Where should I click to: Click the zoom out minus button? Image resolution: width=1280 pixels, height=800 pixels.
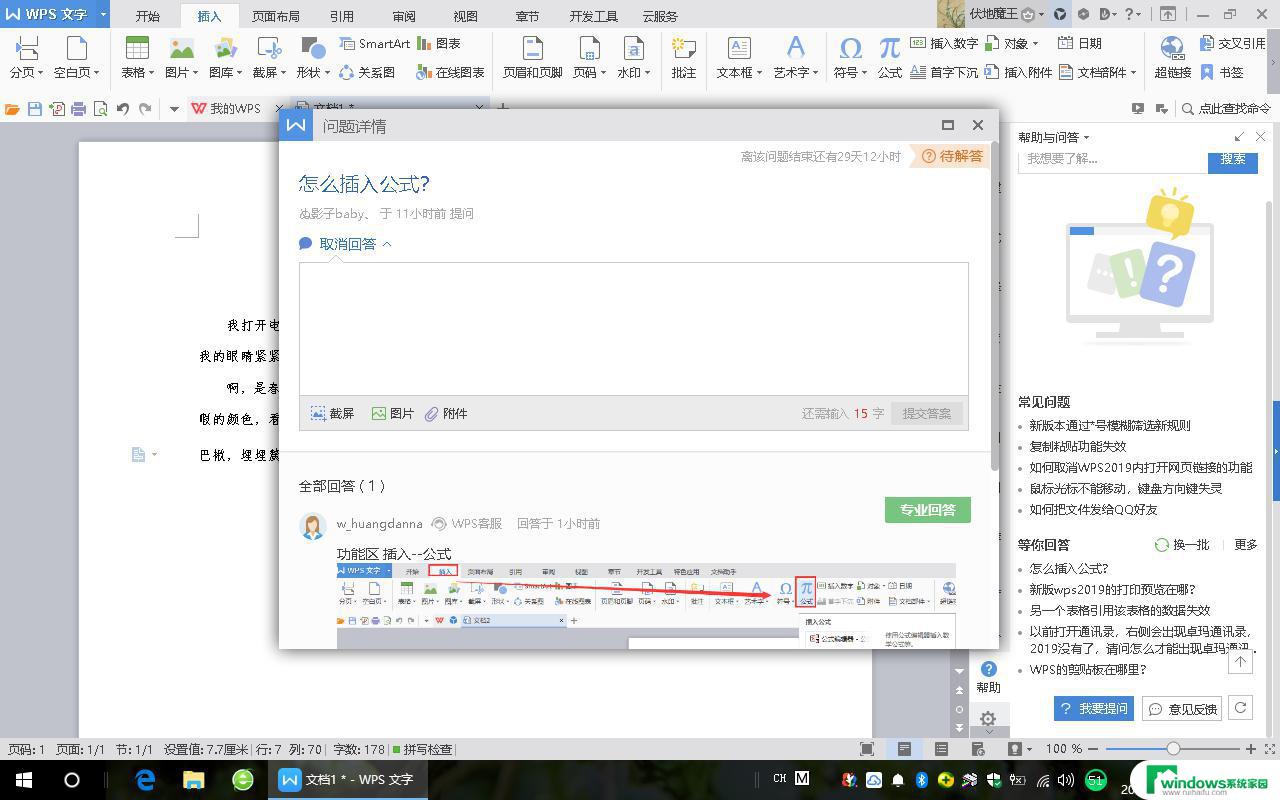(x=1094, y=748)
